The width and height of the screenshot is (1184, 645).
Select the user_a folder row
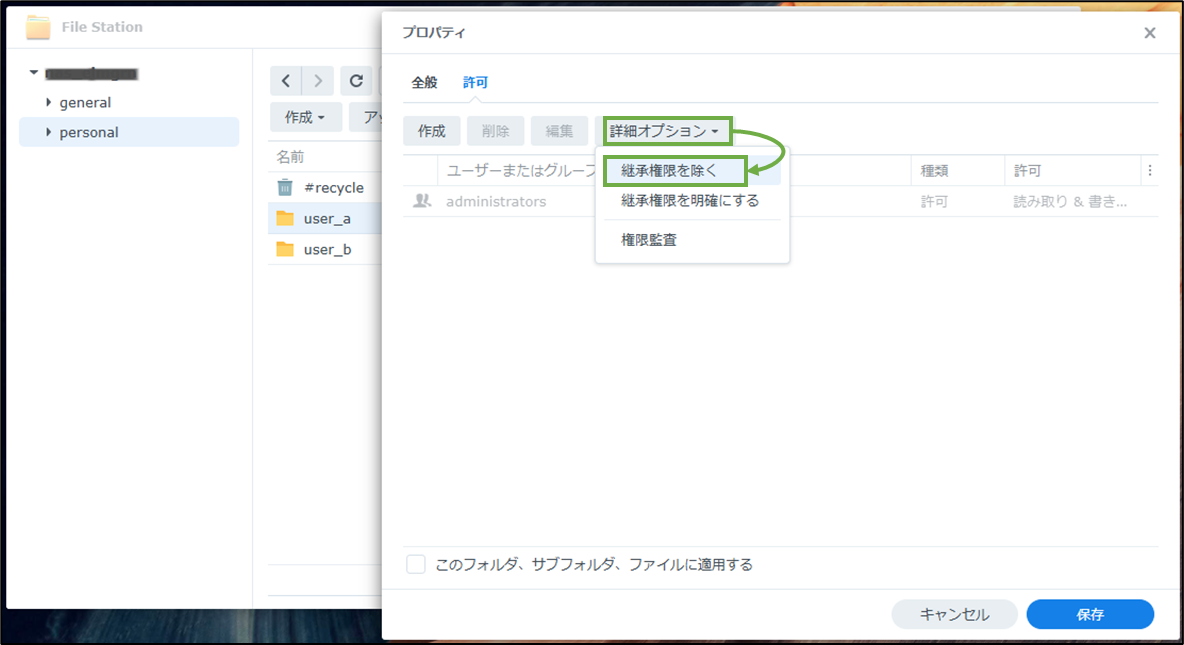pos(325,218)
